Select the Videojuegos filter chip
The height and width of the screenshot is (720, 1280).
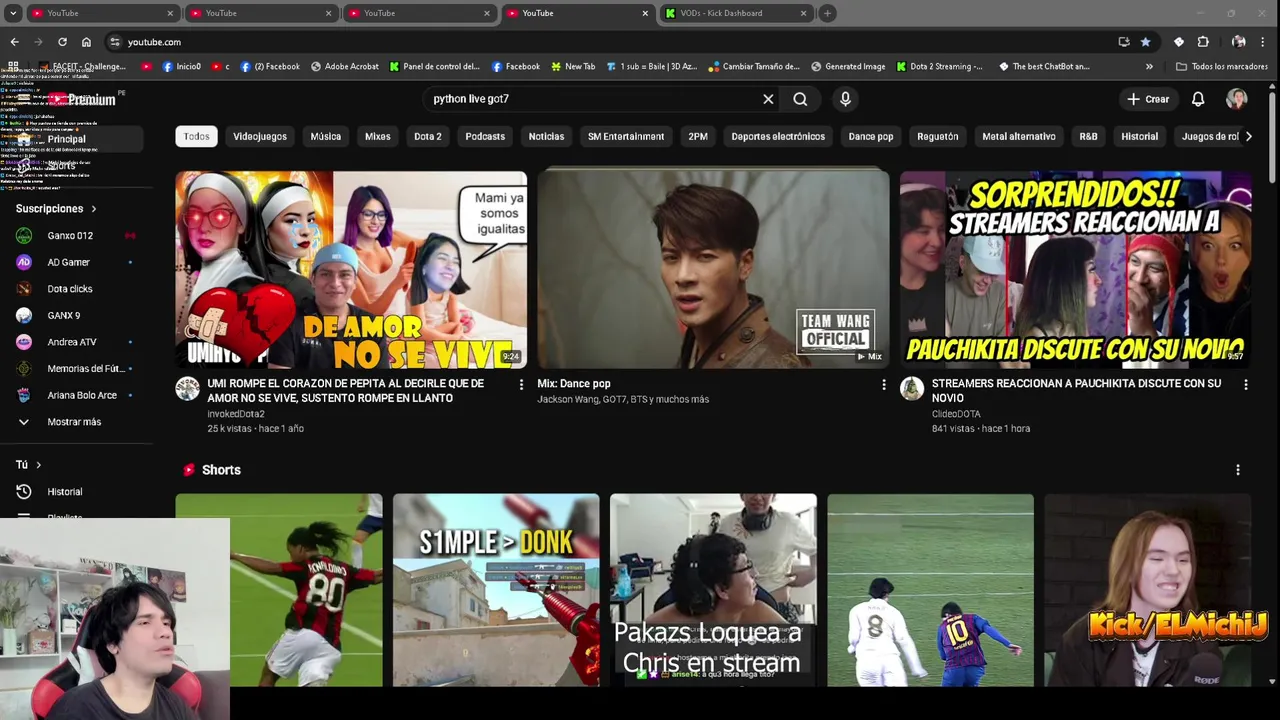click(x=260, y=136)
